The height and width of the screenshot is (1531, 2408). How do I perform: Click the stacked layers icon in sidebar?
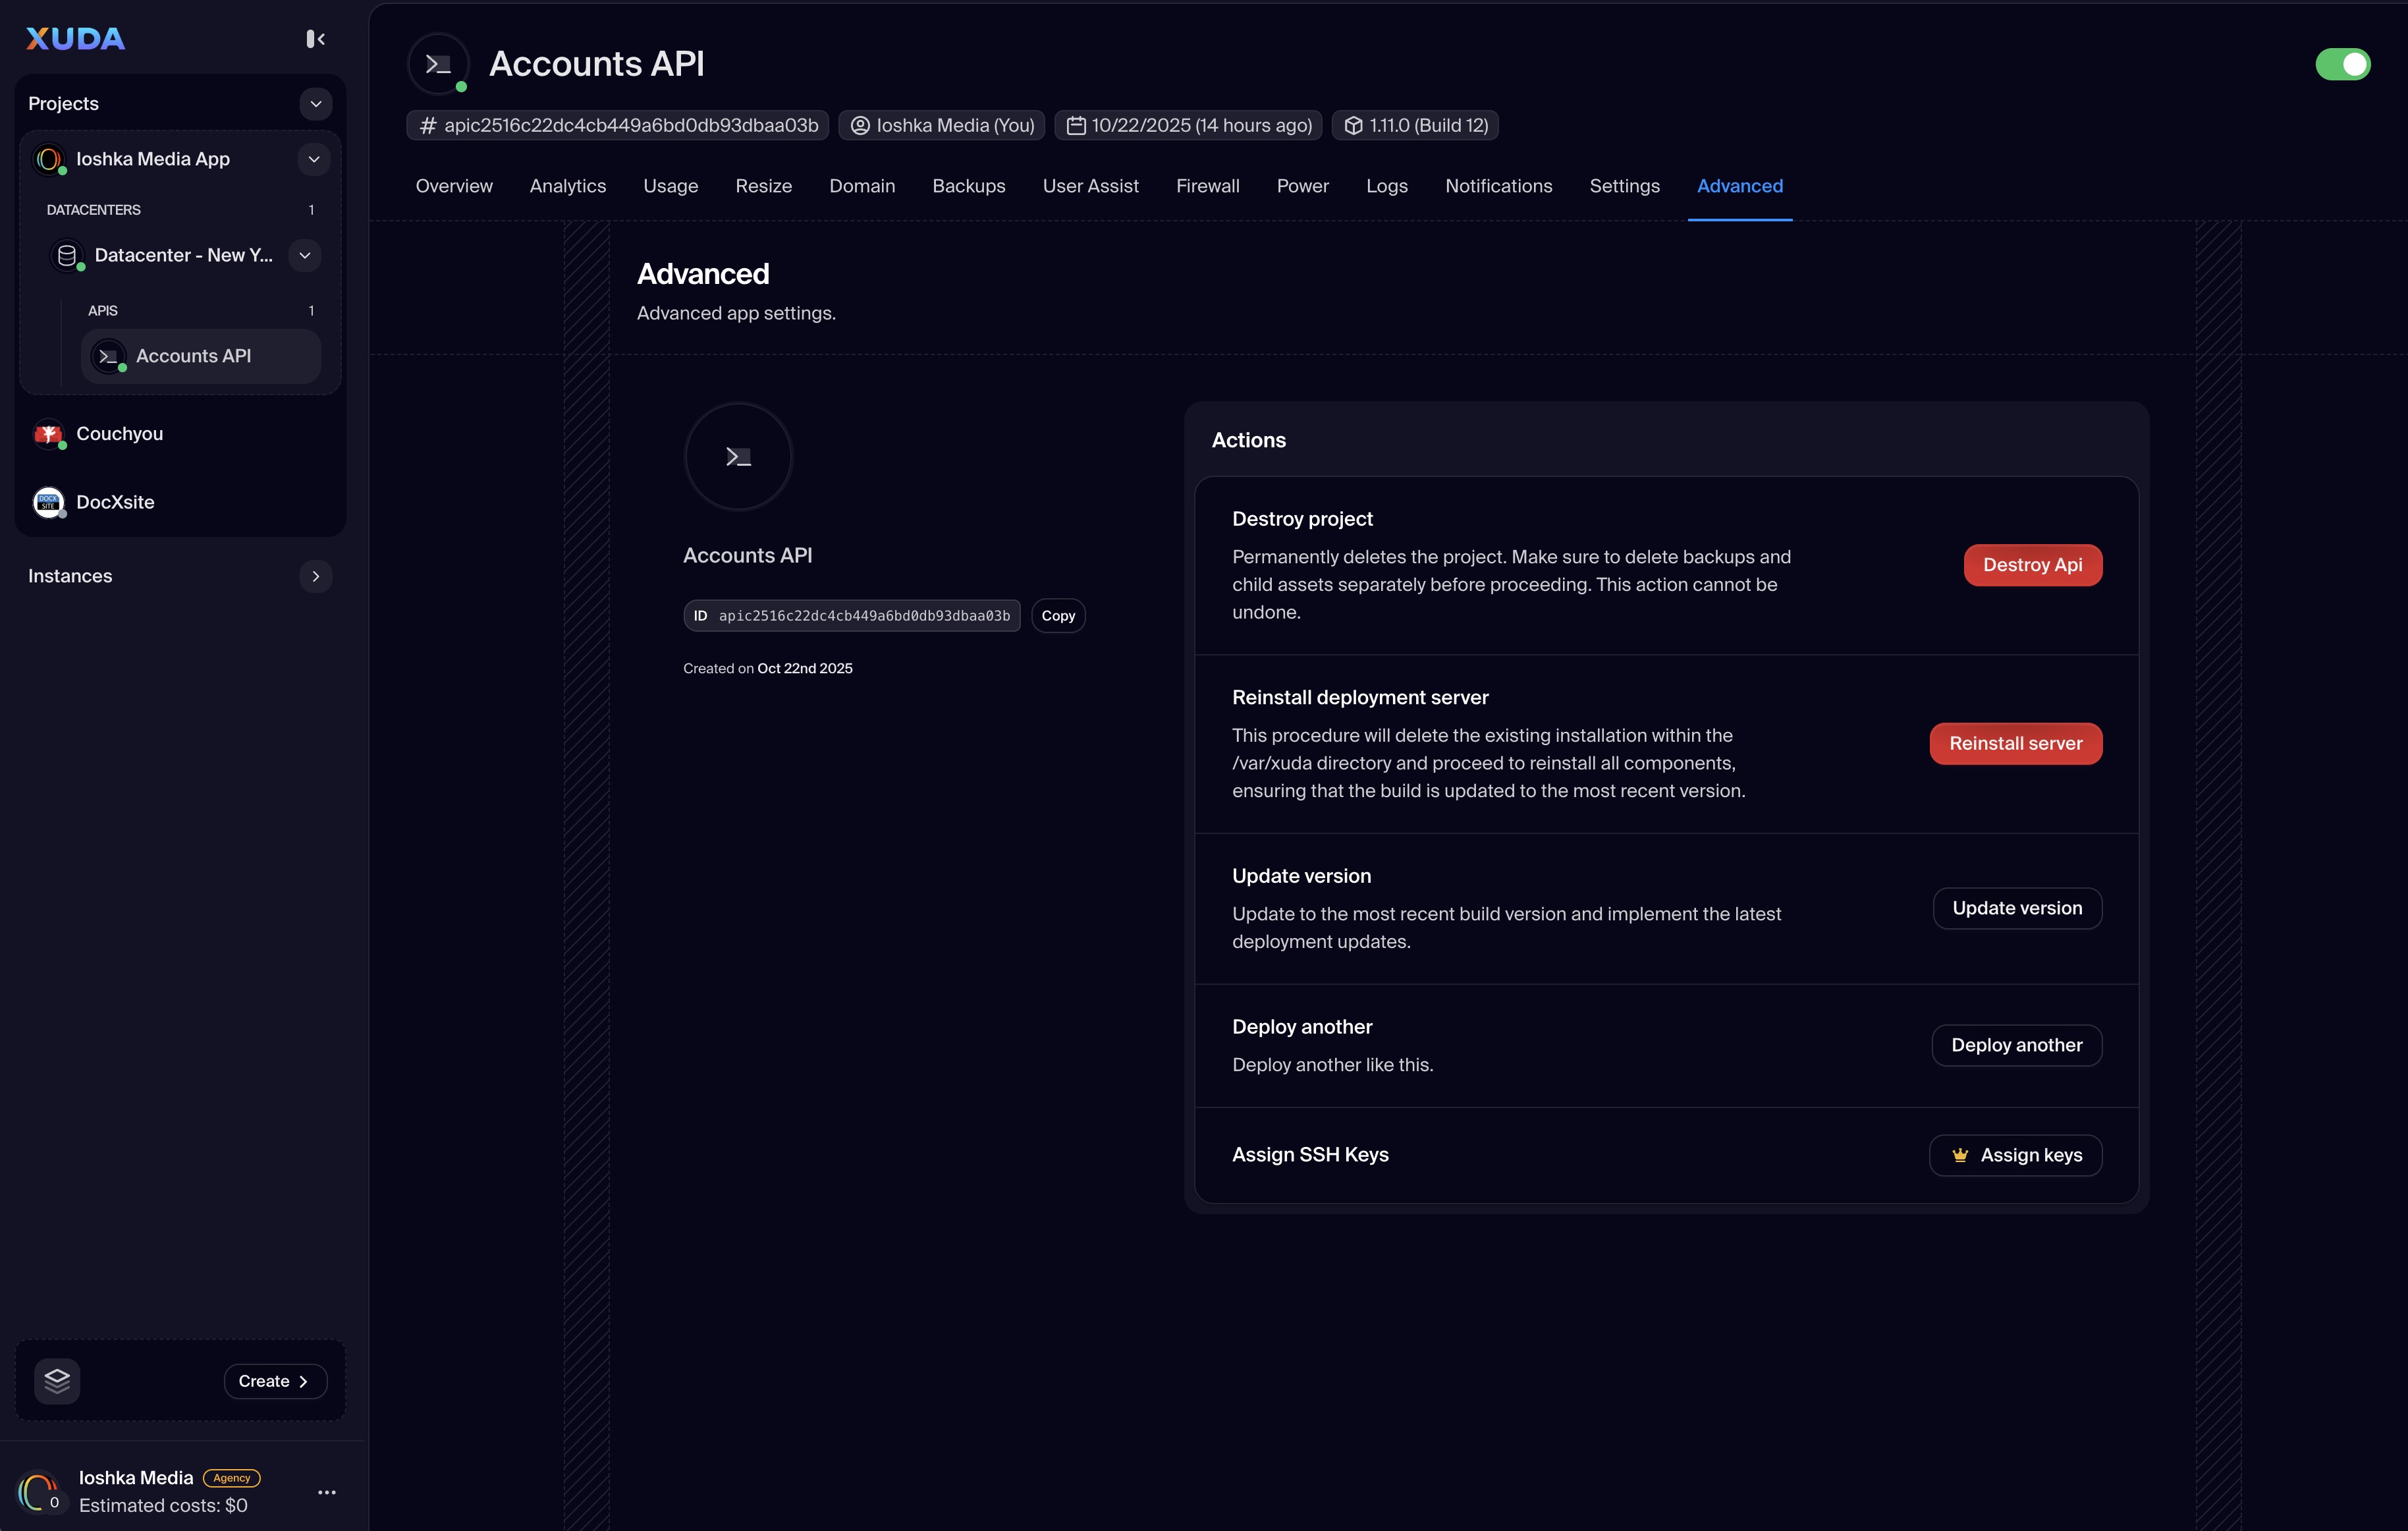(57, 1381)
